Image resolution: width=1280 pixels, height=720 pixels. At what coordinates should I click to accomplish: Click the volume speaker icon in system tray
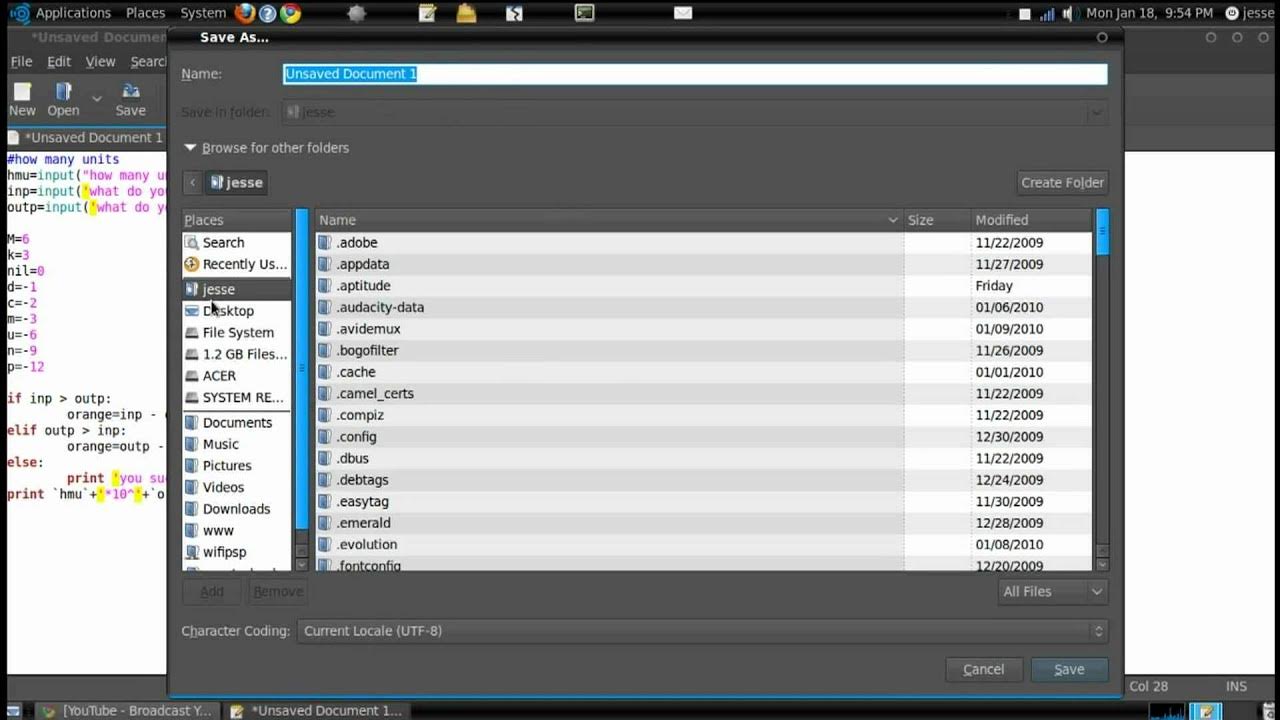click(1068, 14)
